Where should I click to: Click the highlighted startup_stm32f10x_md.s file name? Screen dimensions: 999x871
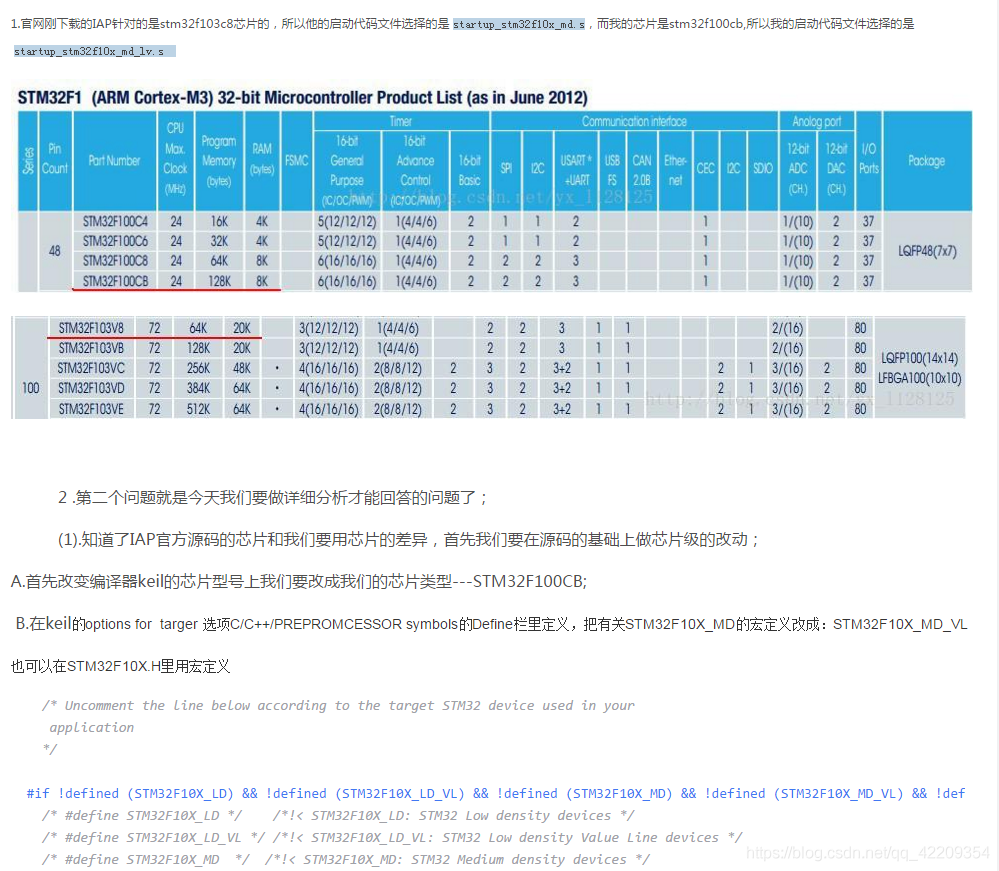(x=519, y=24)
